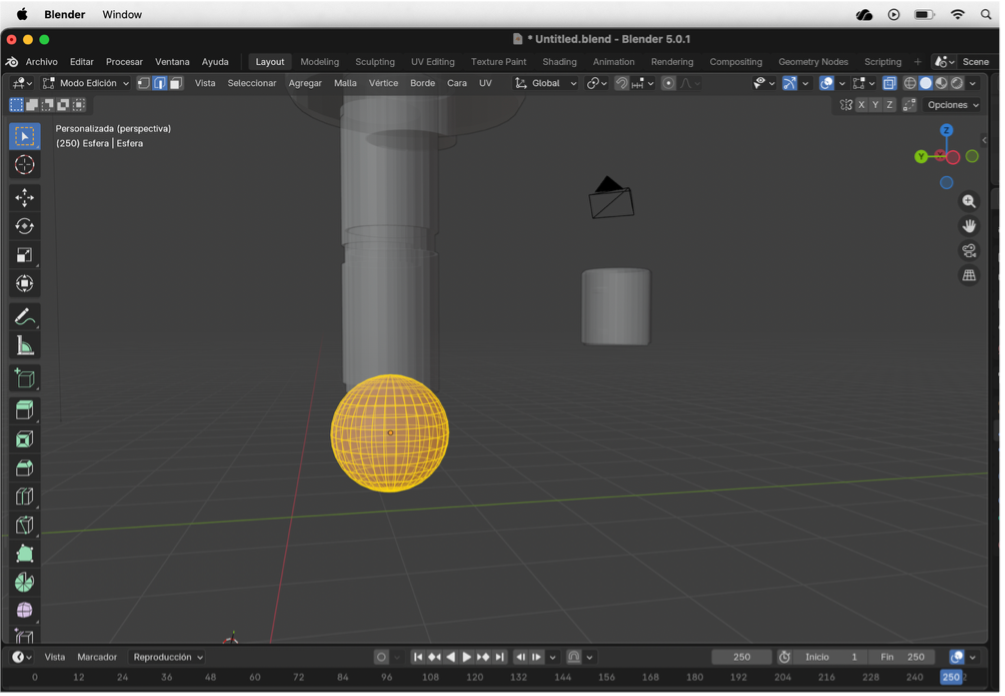Enable X-Ray viewport toggle
Screen dimensions: 1005x696
pyautogui.click(x=889, y=83)
